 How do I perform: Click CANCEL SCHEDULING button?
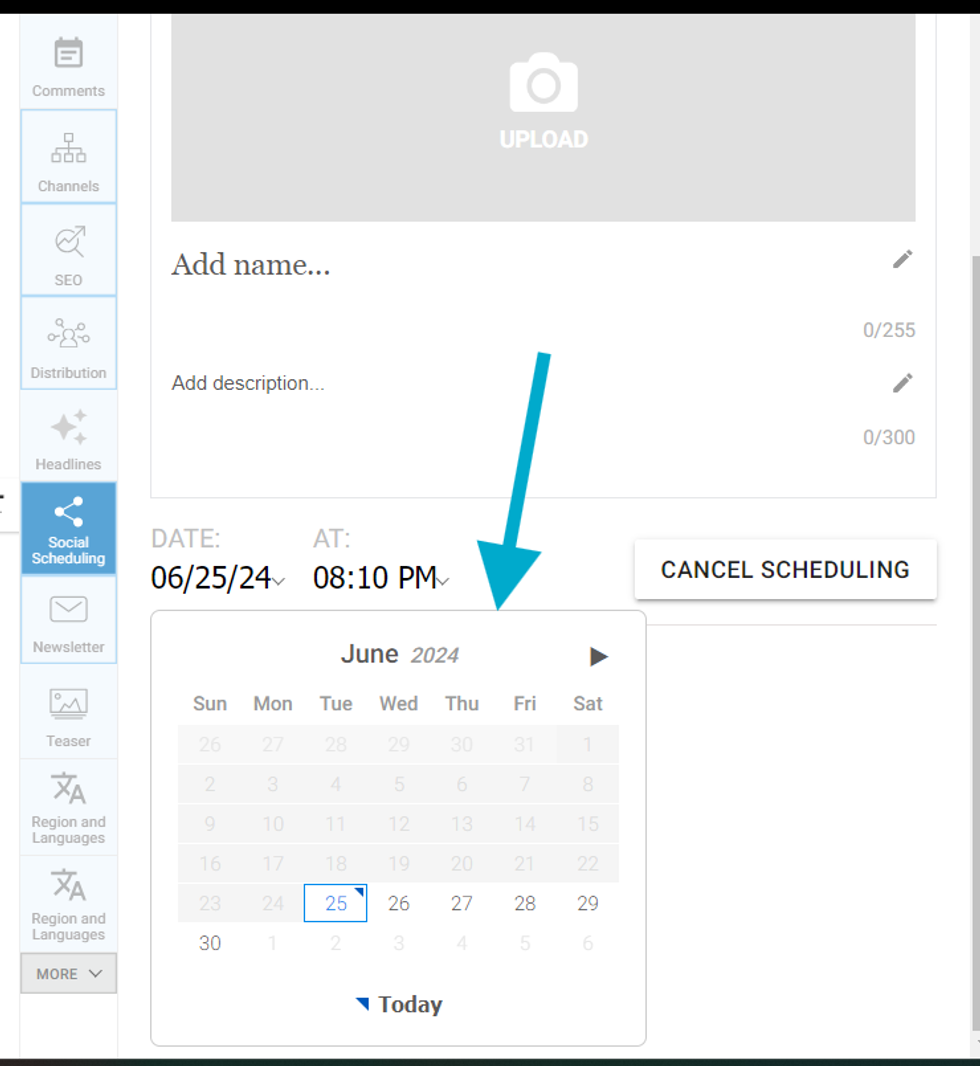pos(785,569)
